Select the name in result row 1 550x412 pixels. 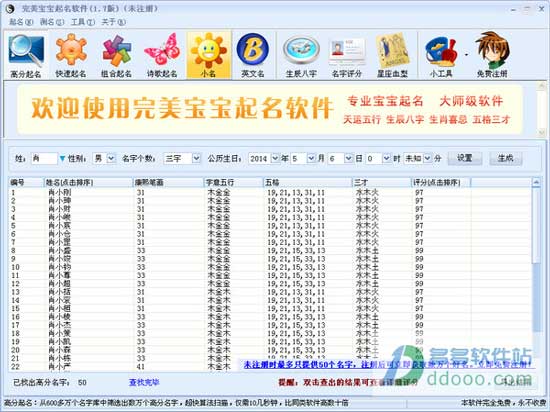click(60, 193)
